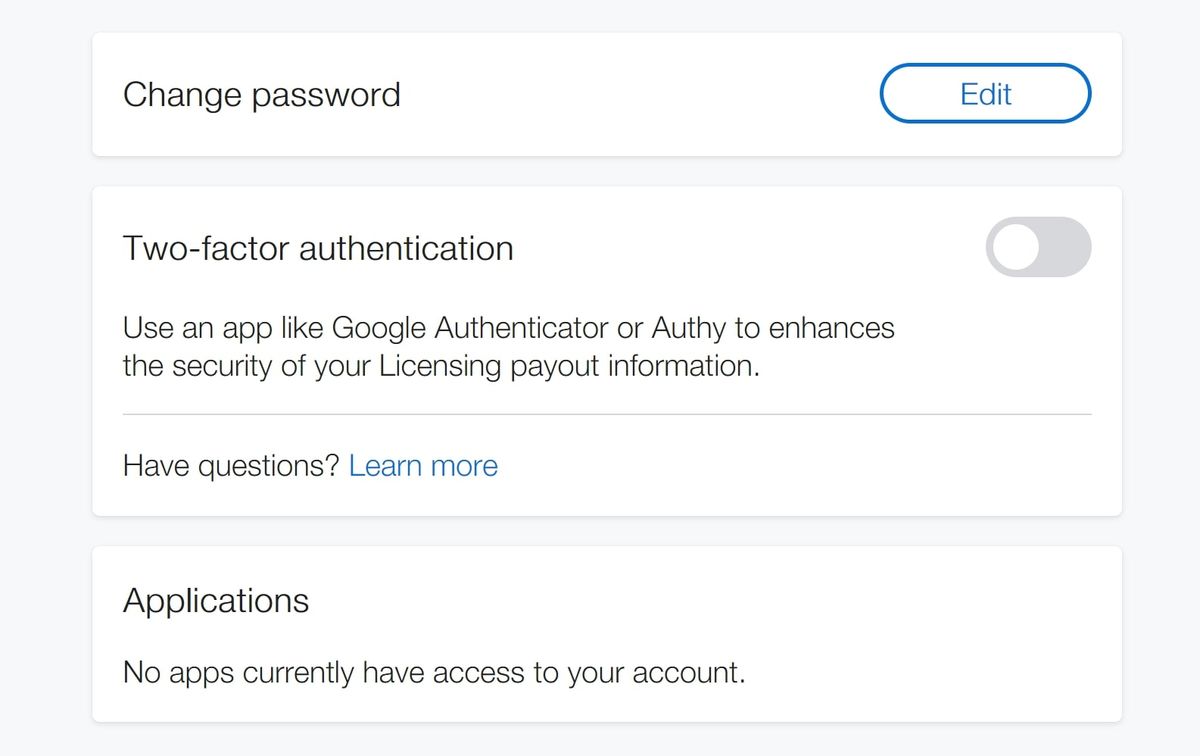The image size is (1200, 756).
Task: Open the Learn more link
Action: pyautogui.click(x=423, y=466)
